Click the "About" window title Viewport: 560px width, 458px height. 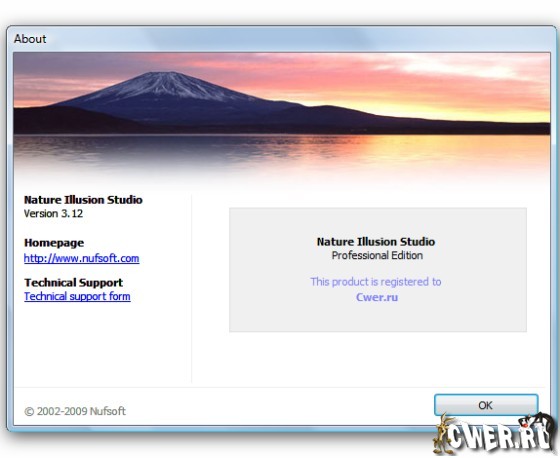pyautogui.click(x=30, y=39)
